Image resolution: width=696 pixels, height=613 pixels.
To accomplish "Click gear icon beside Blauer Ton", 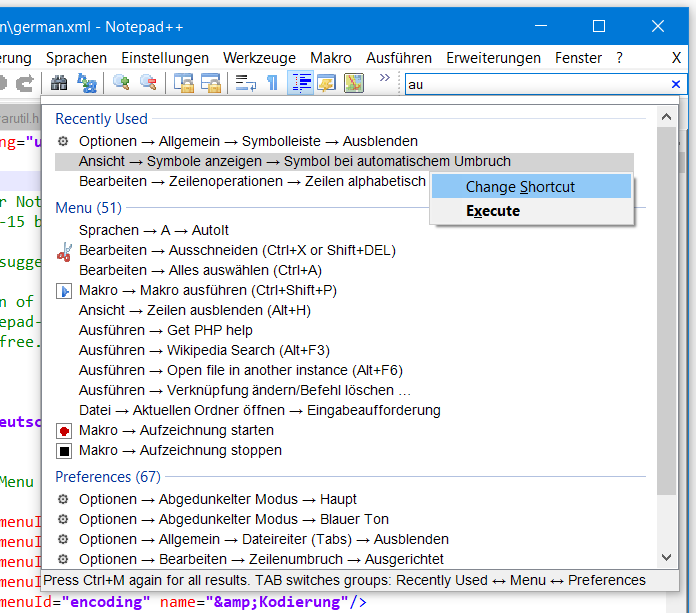I will tap(63, 519).
